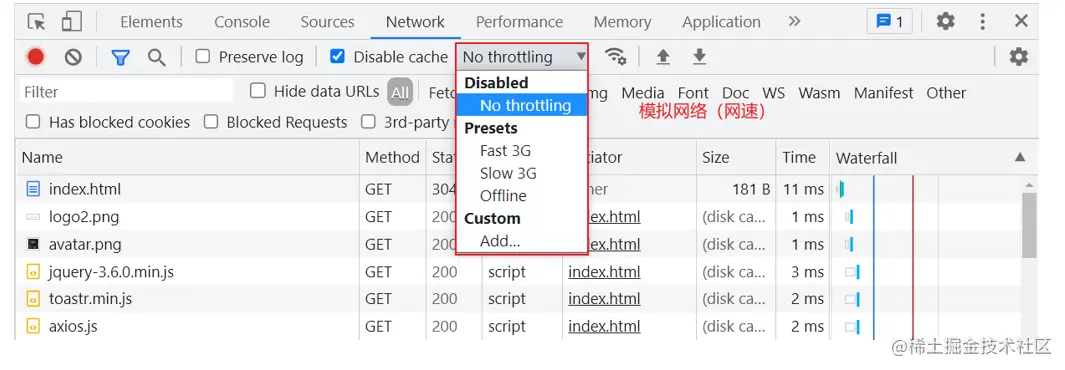Export HAR file download arrow icon
This screenshot has width=1065, height=370.
[700, 57]
